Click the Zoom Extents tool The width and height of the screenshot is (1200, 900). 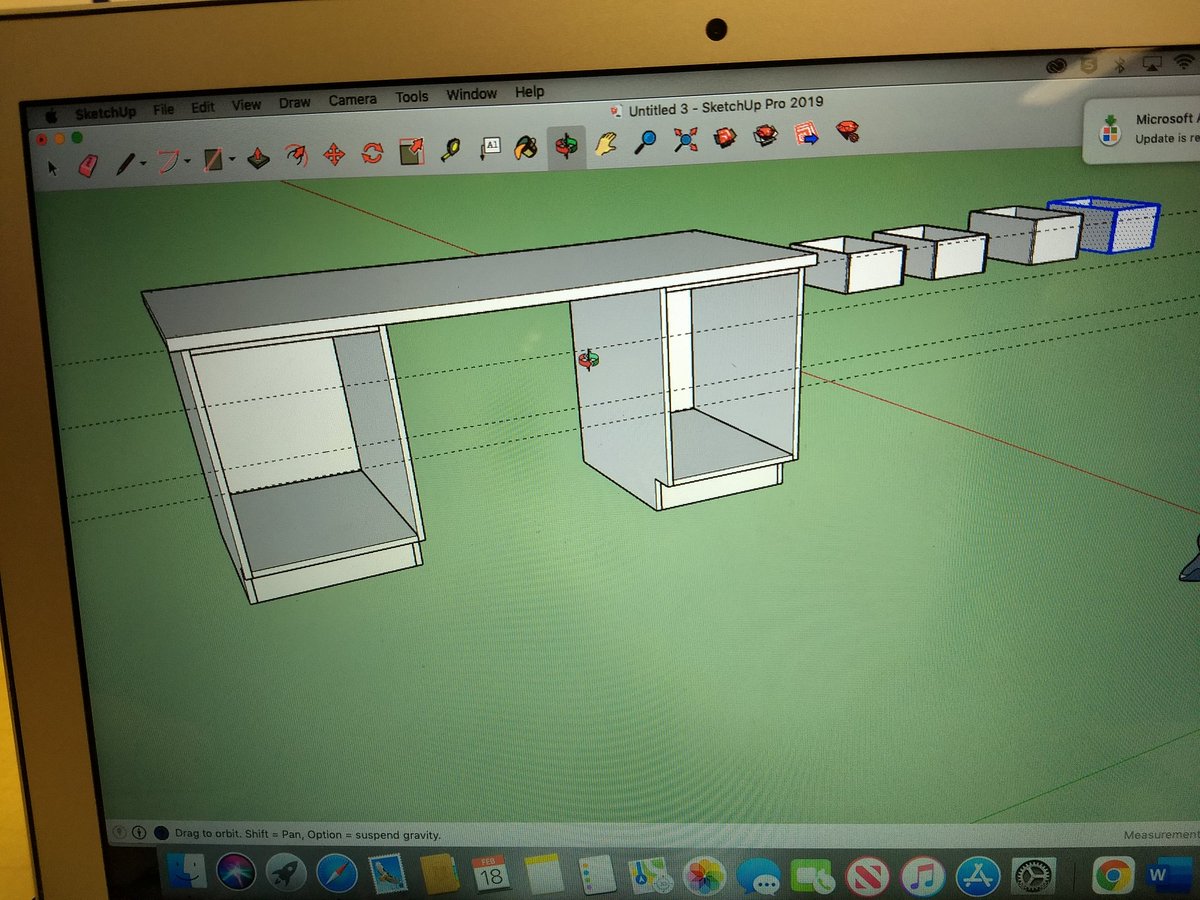pos(685,139)
